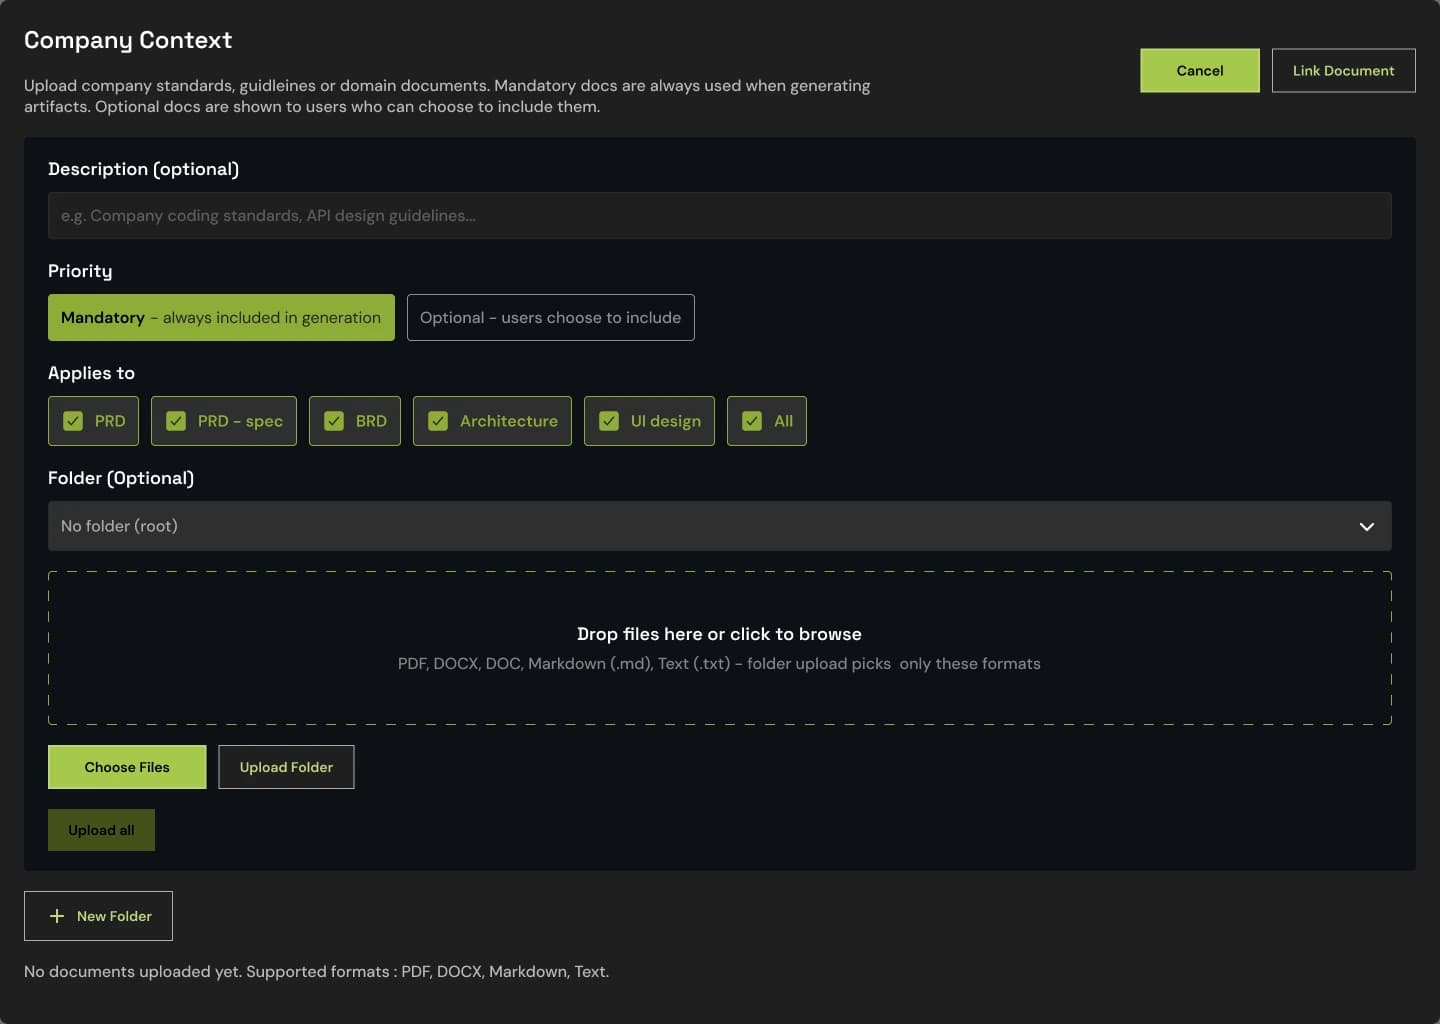The width and height of the screenshot is (1440, 1024).
Task: Select Optional priority option
Action: pyautogui.click(x=551, y=317)
